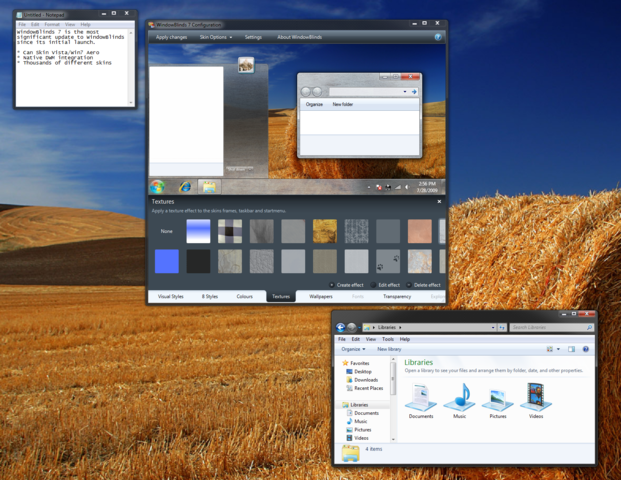Click the Explorer help question mark icon

[x=585, y=349]
